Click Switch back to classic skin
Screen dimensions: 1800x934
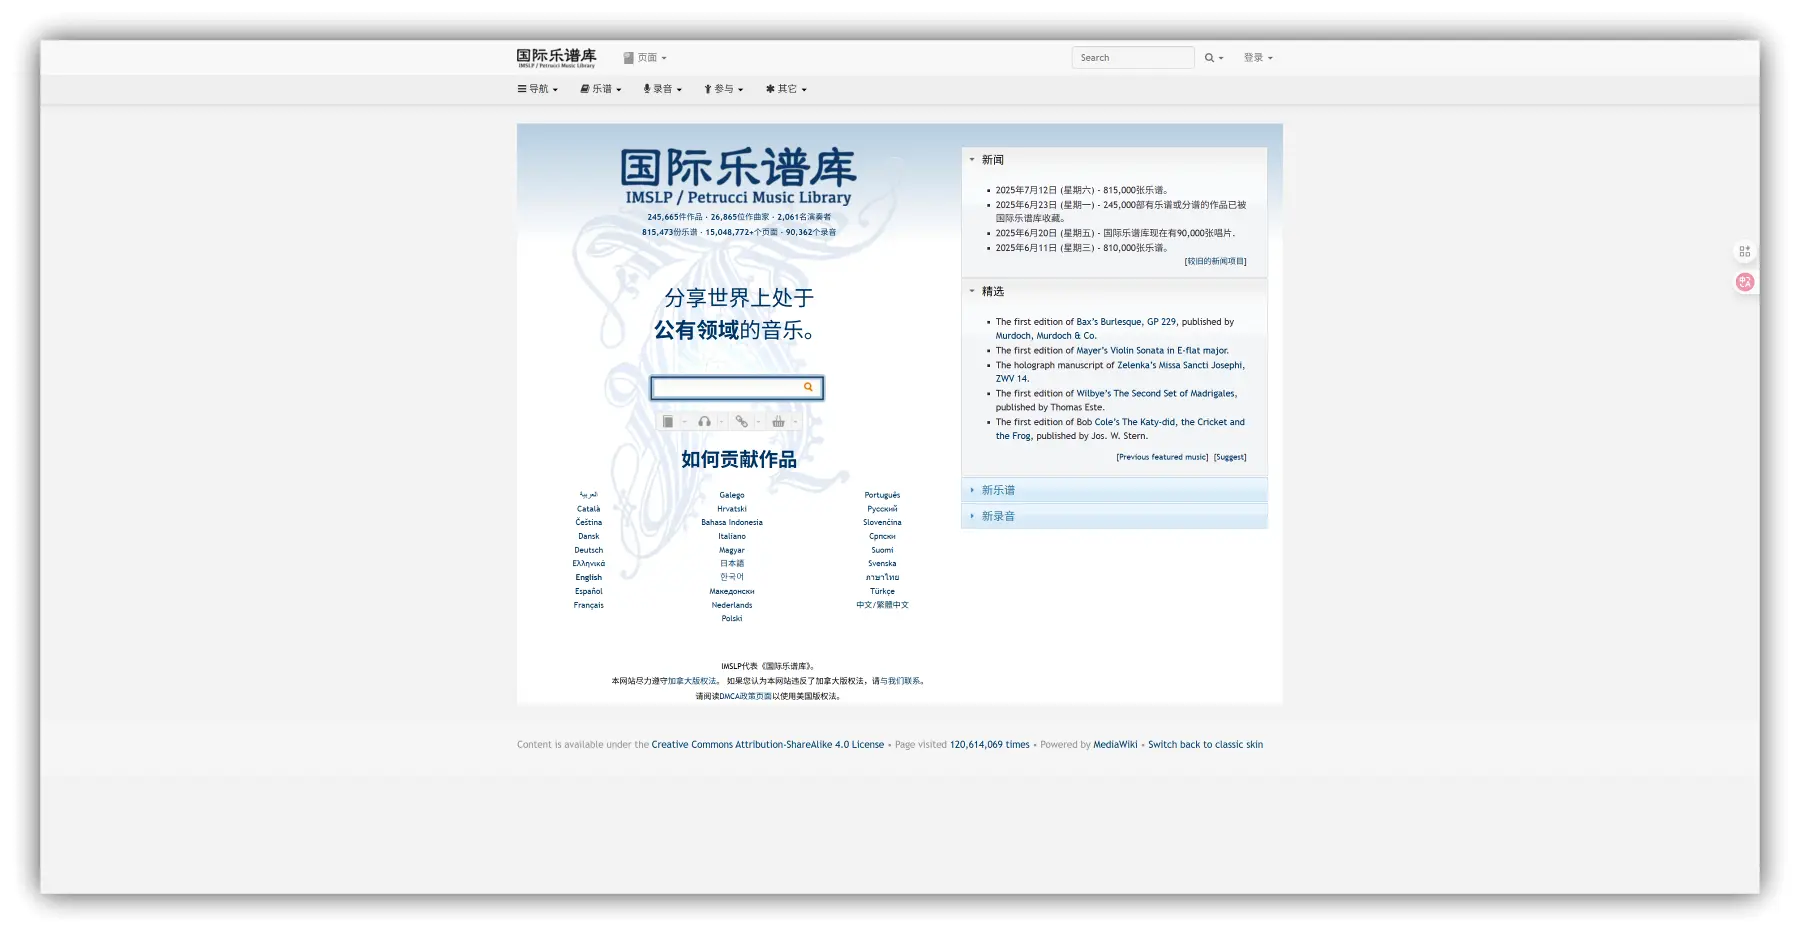pyautogui.click(x=1205, y=745)
